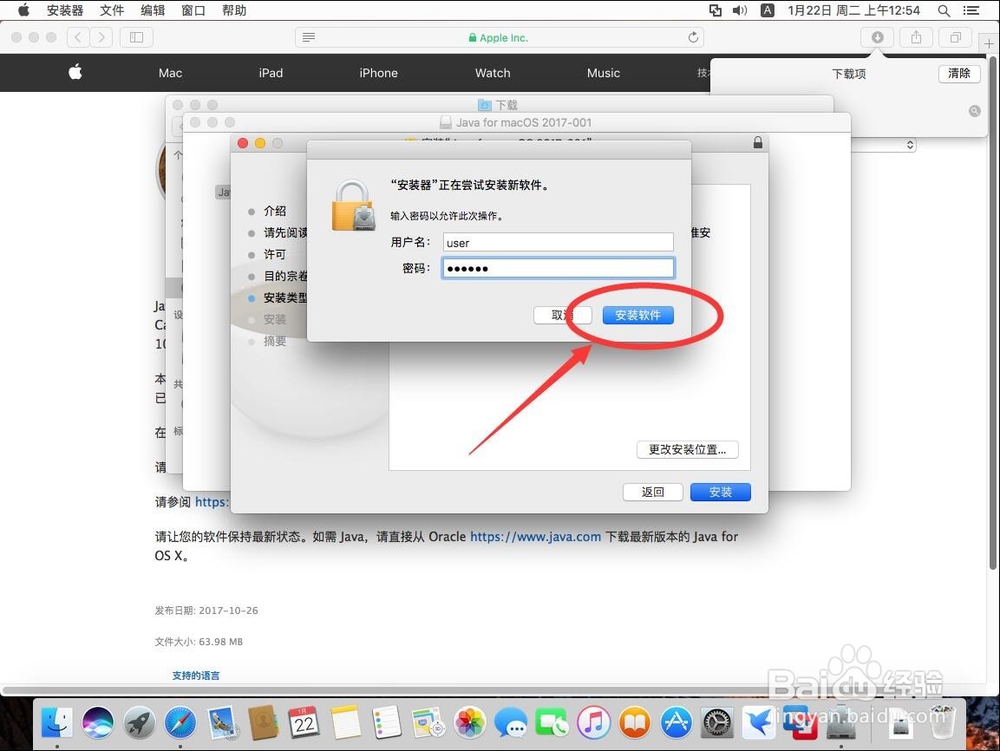The width and height of the screenshot is (1000, 751).
Task: Open the App Store from the Dock
Action: tap(675, 722)
